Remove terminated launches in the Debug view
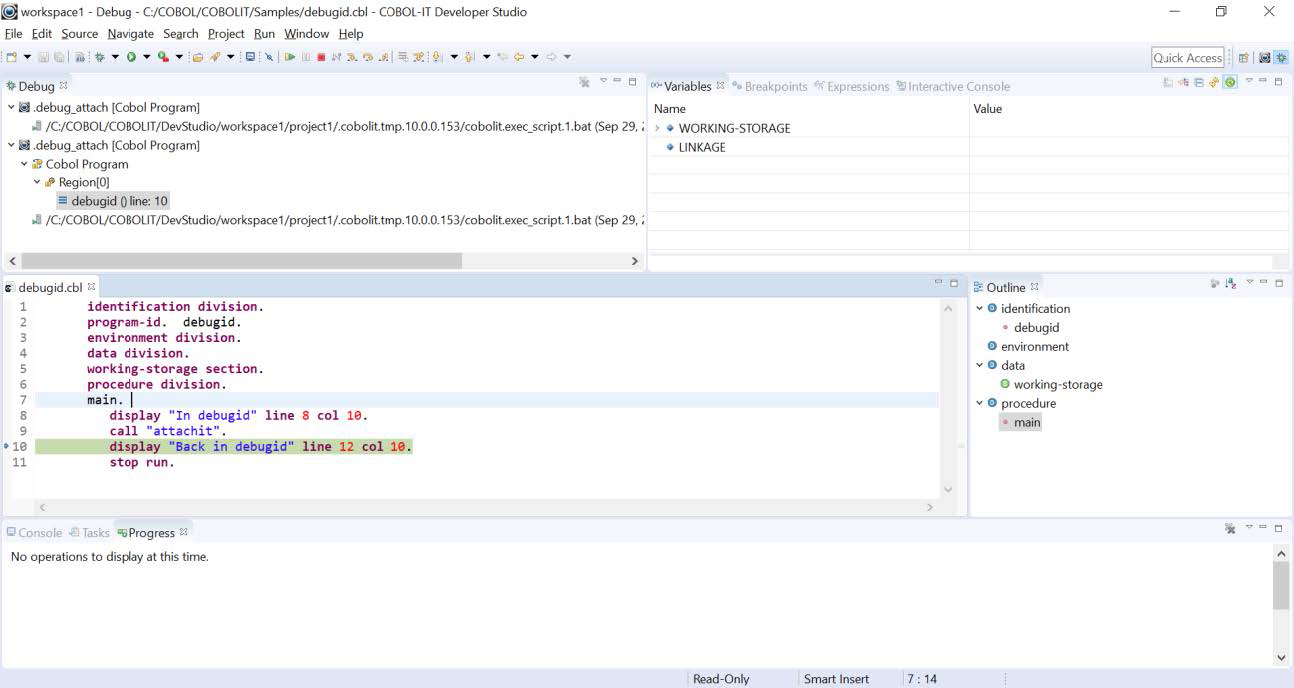This screenshot has height=688, width=1294. [x=584, y=83]
